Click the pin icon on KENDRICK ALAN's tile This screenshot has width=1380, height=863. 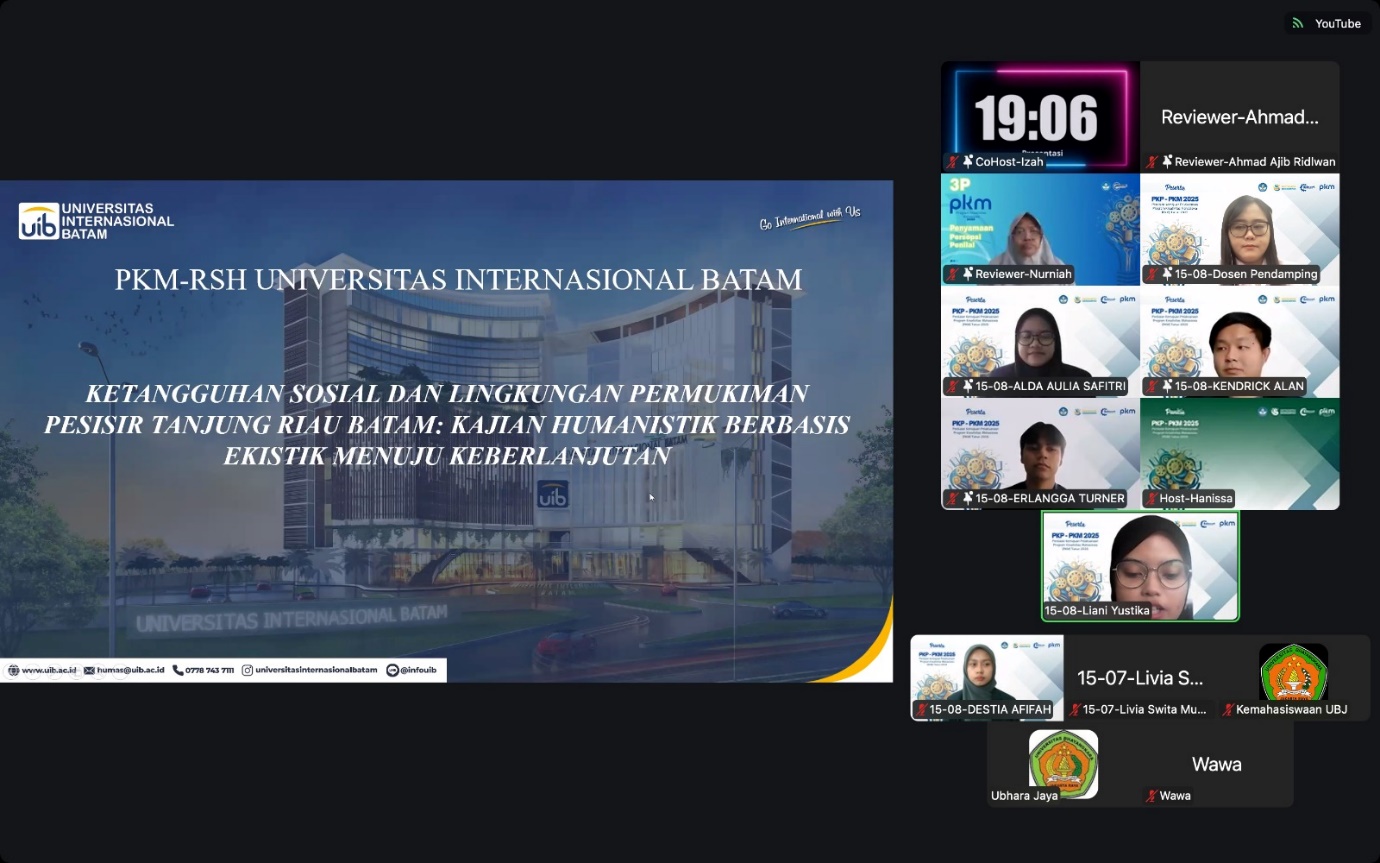1166,386
